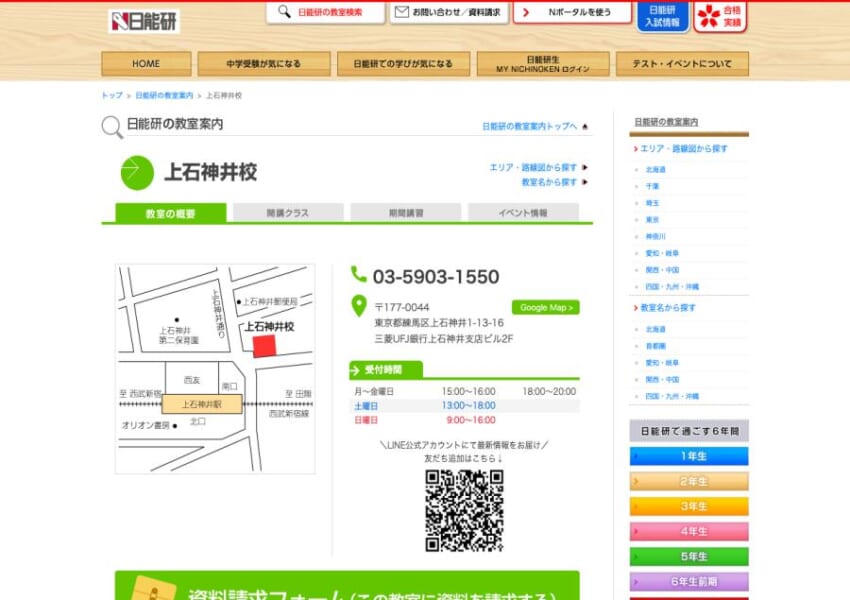The image size is (850, 600).
Task: Open MY NICHINOKEN ログイン menu item
Action: [543, 64]
